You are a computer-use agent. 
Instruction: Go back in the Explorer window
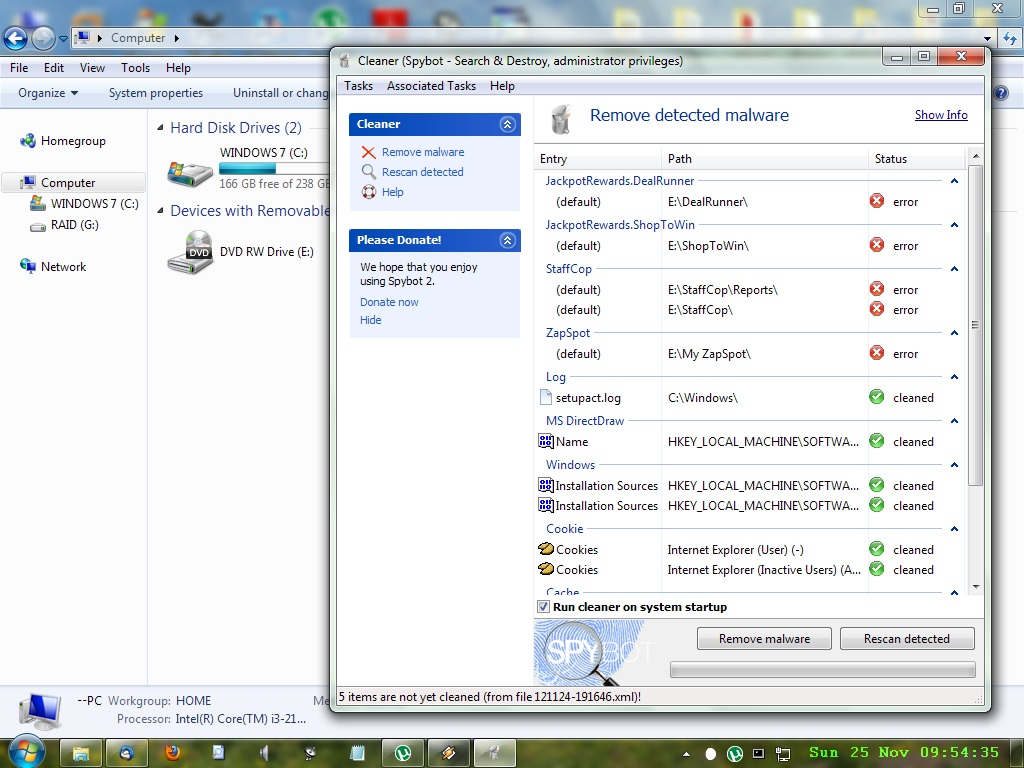point(16,39)
